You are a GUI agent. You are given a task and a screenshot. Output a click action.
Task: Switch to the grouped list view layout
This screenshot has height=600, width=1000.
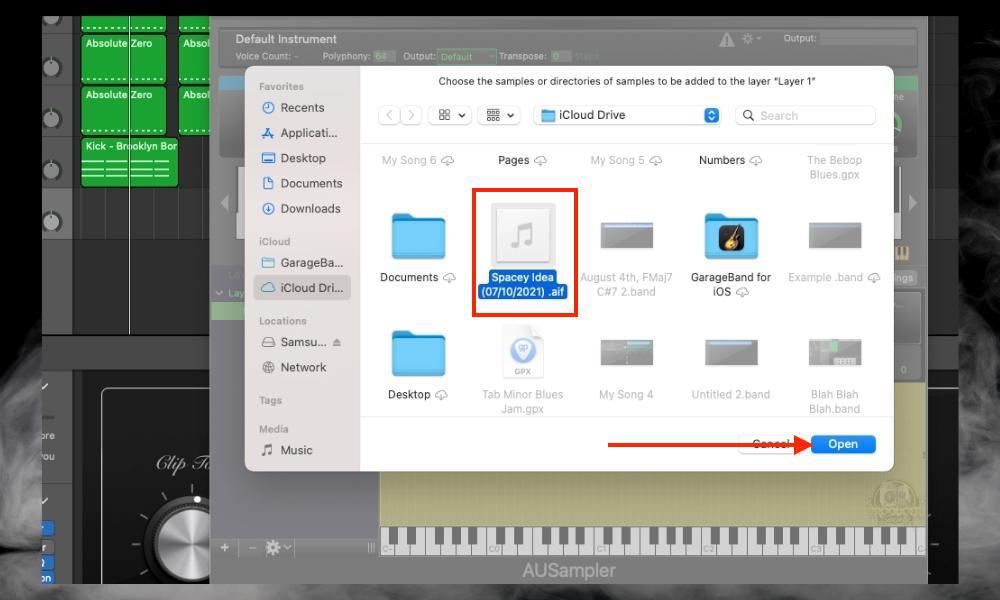[x=493, y=115]
